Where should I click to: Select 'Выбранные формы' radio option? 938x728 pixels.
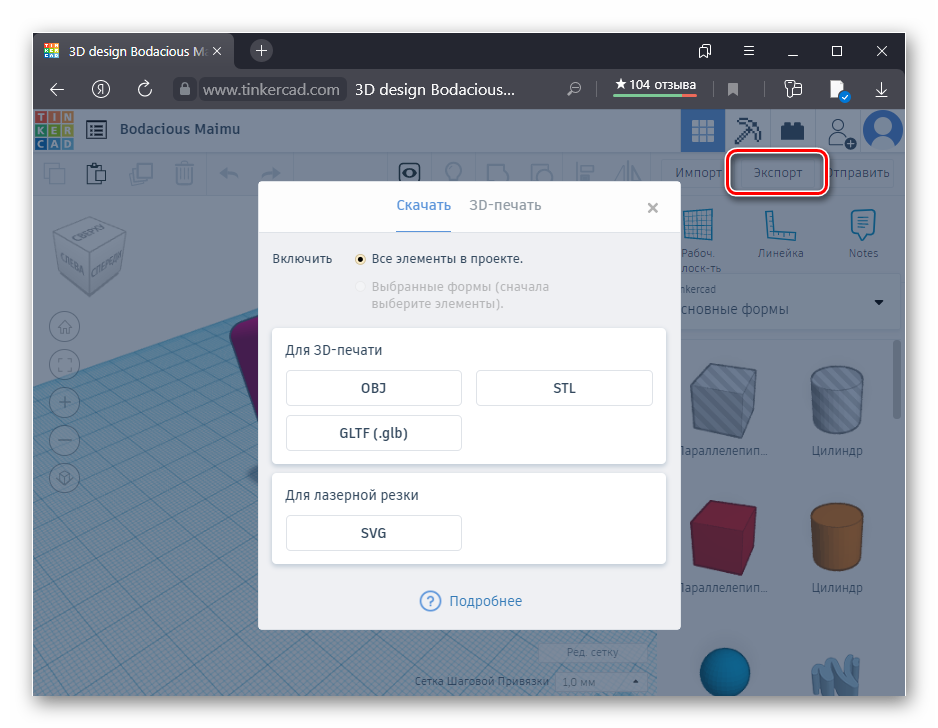[360, 287]
